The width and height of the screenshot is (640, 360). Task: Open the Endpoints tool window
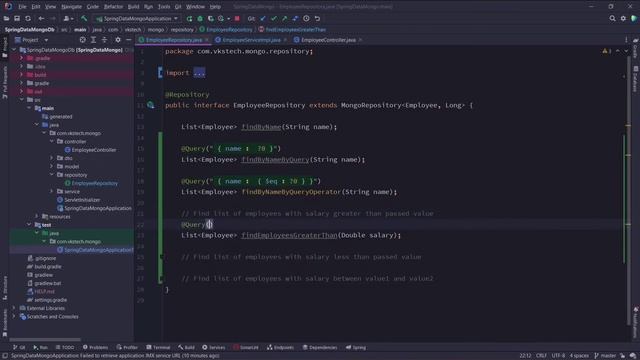point(280,347)
